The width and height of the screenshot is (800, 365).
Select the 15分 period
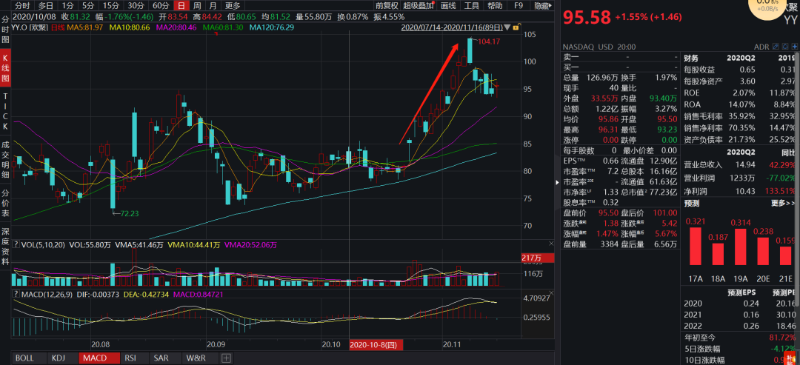110,6
